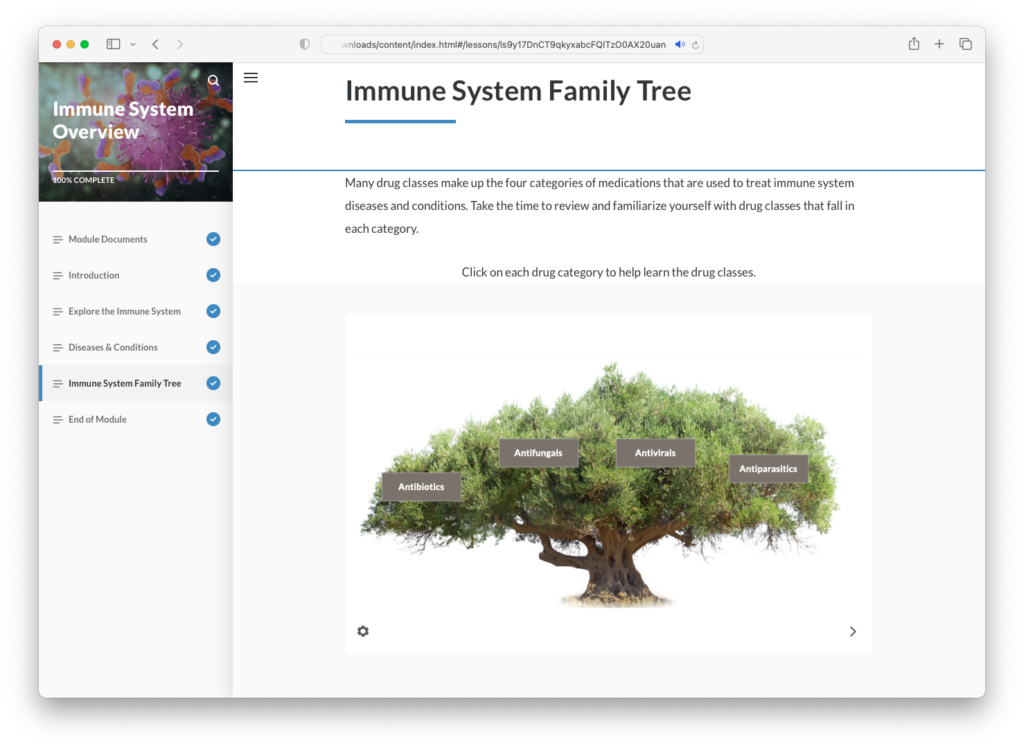Click checkmark next to Explore the Immune System

[x=213, y=311]
